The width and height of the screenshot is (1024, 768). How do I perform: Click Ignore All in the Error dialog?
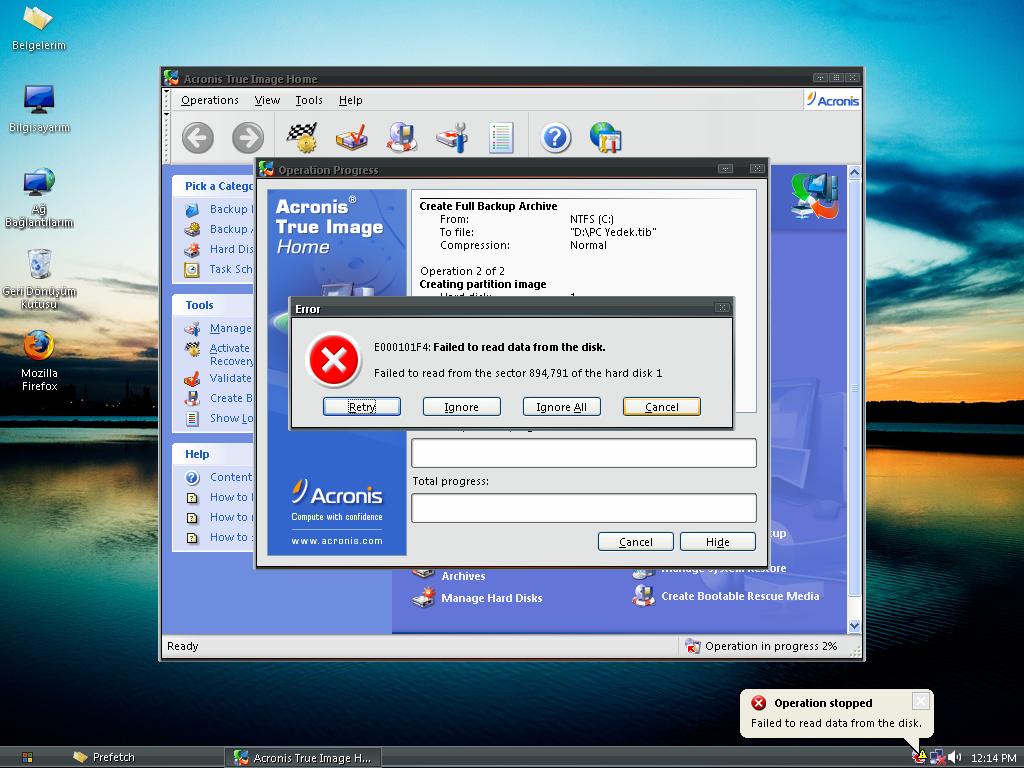[562, 407]
